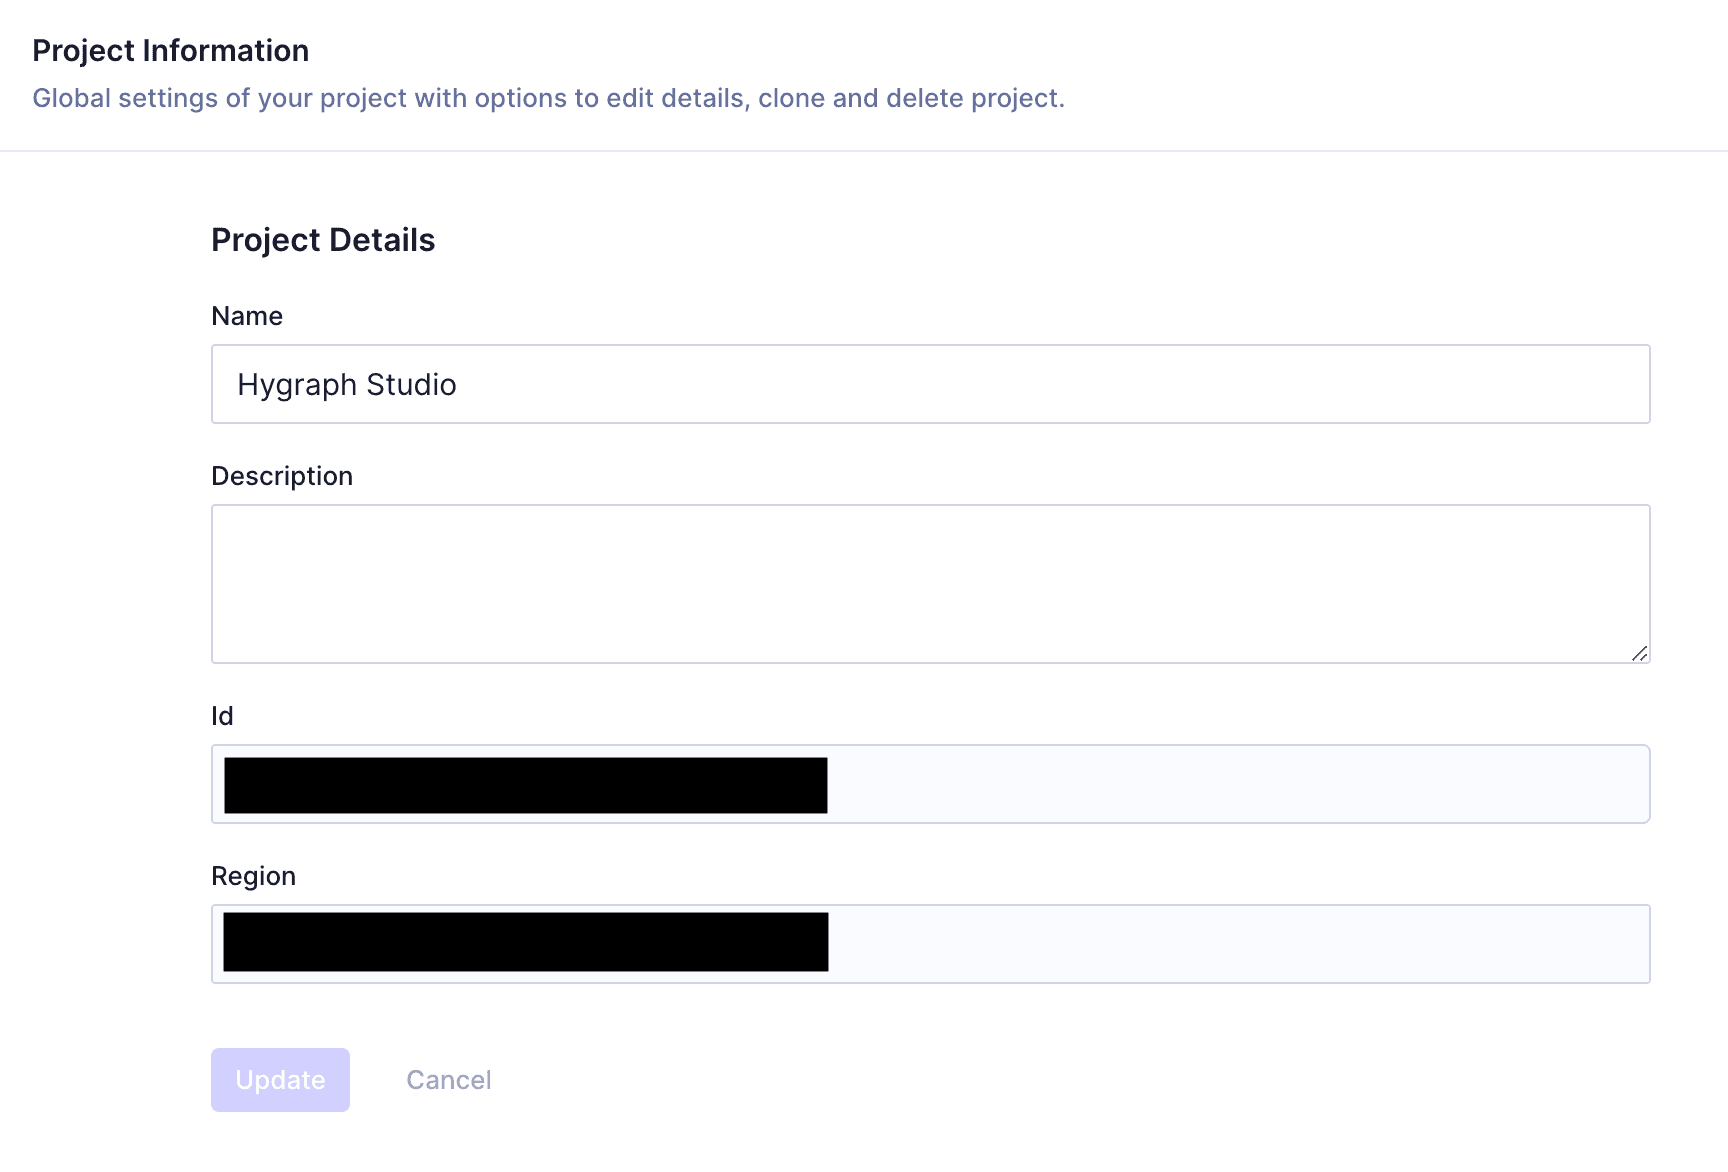The width and height of the screenshot is (1728, 1172).
Task: Click the Project Details heading
Action: coord(322,239)
